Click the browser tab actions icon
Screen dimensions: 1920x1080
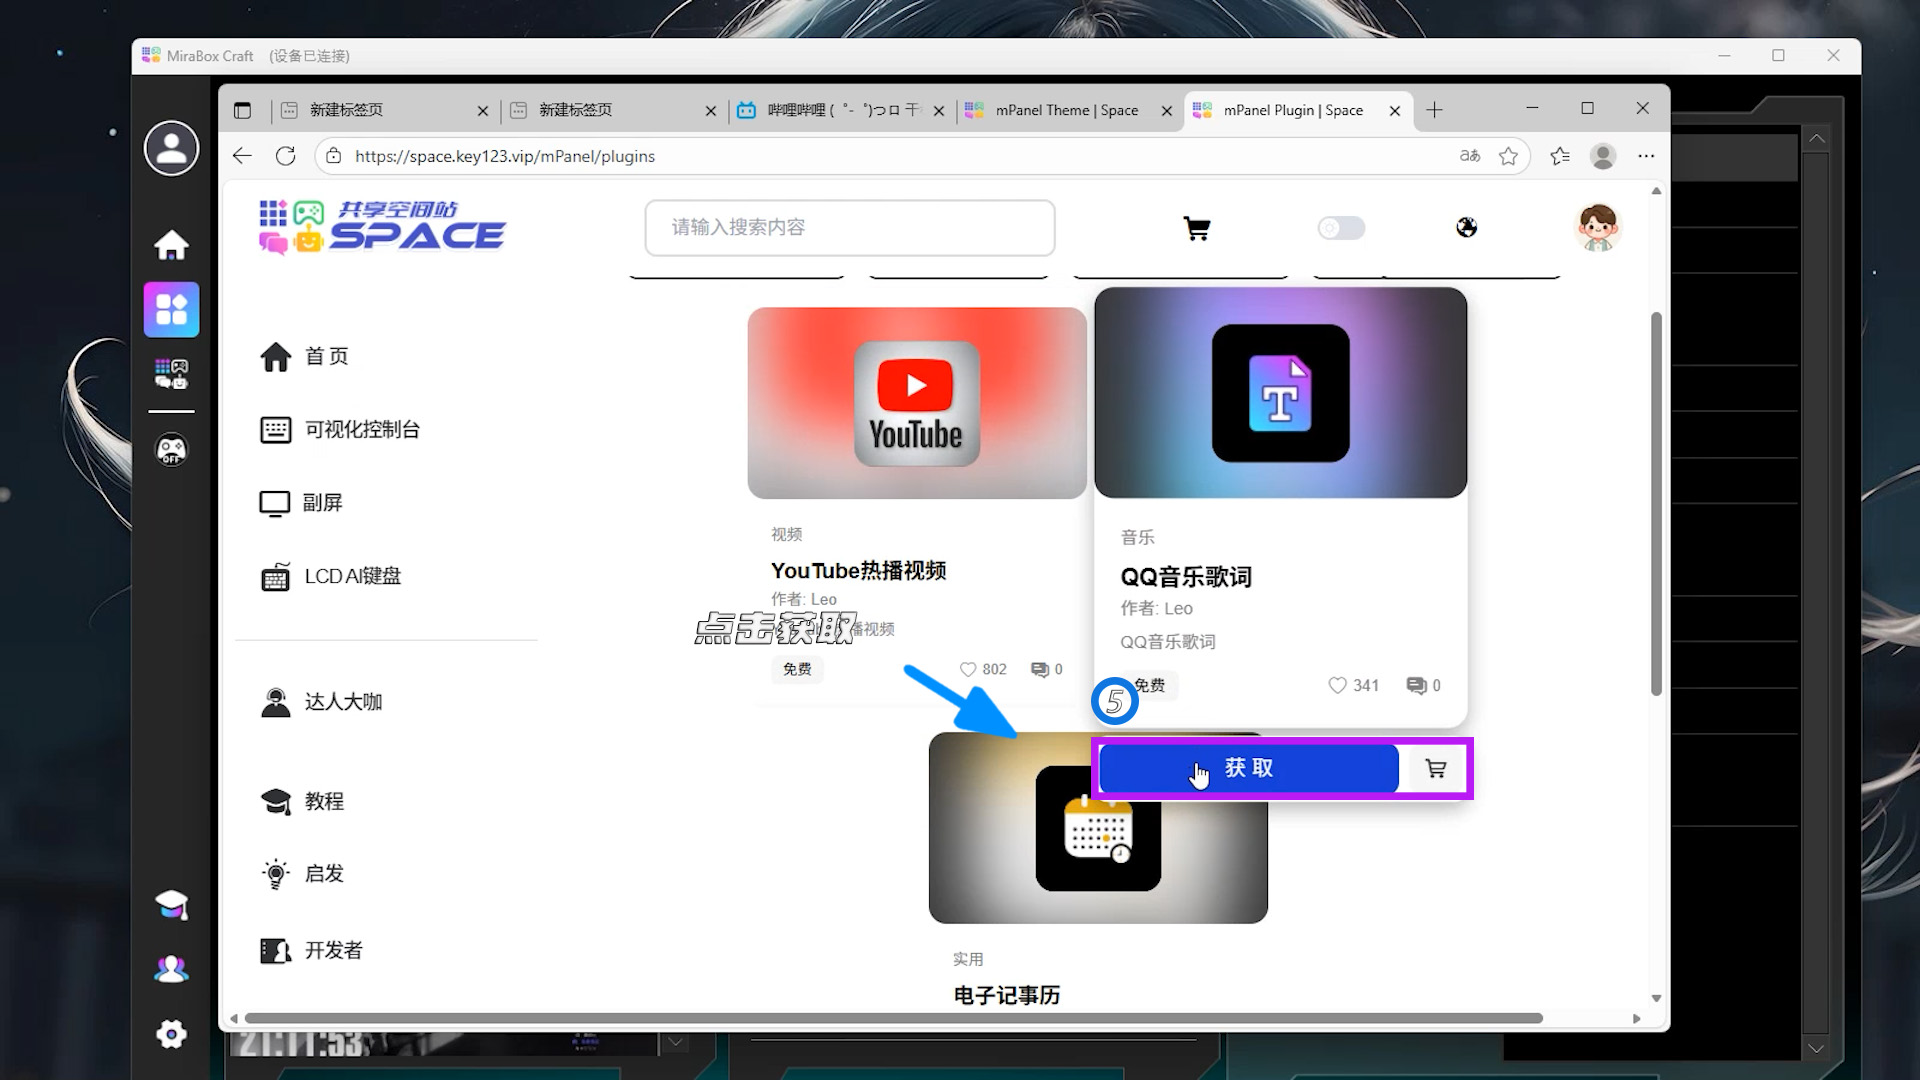point(242,110)
